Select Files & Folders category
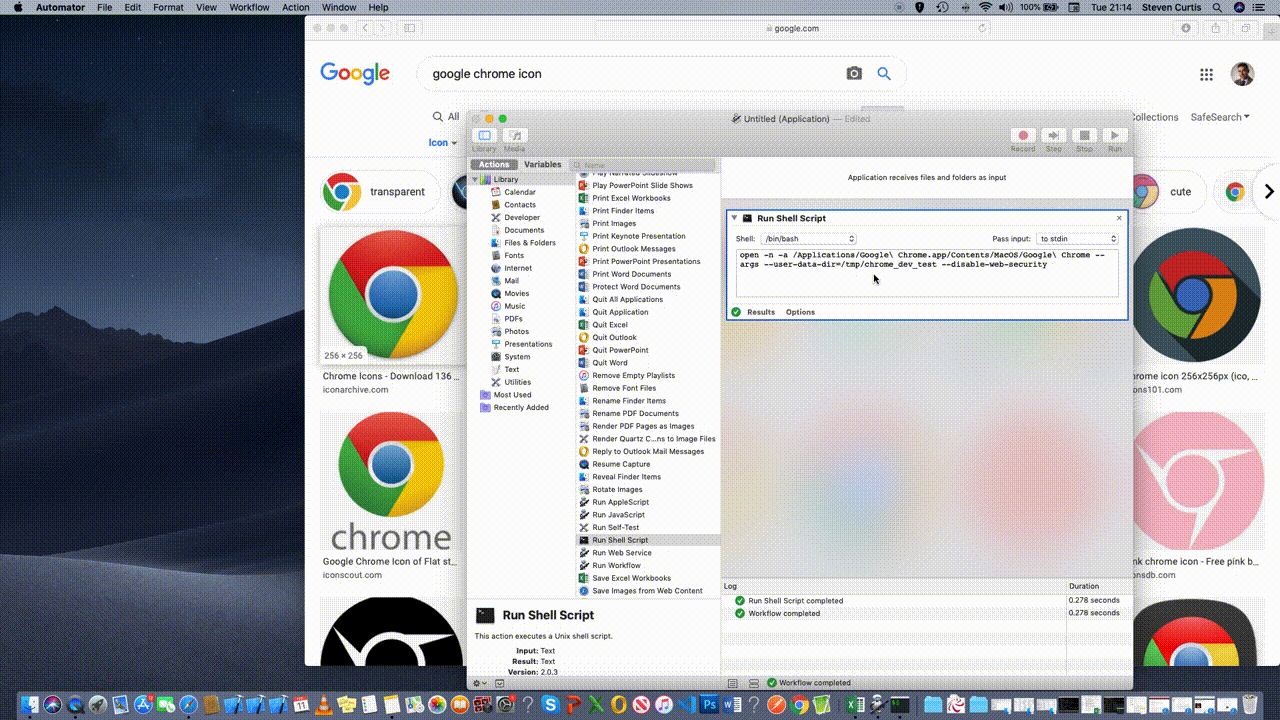 coord(529,243)
